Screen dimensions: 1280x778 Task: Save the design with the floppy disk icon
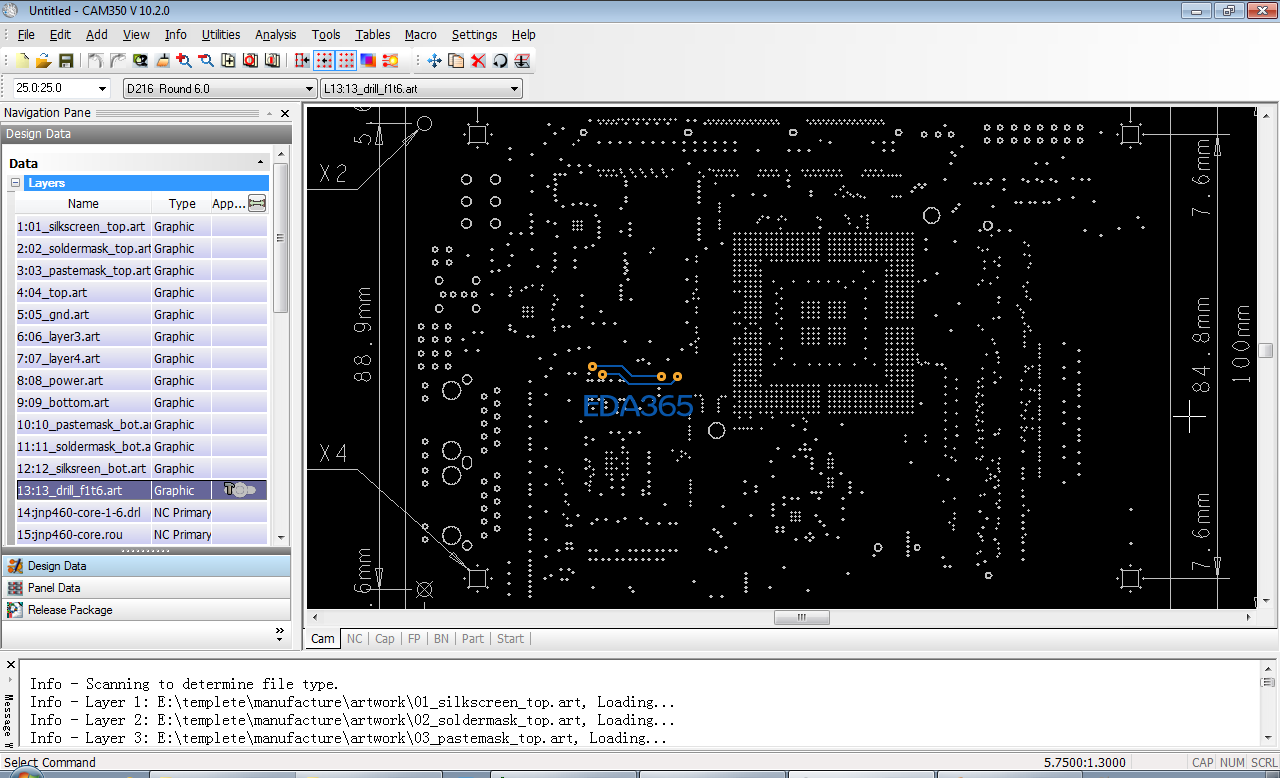(x=65, y=61)
